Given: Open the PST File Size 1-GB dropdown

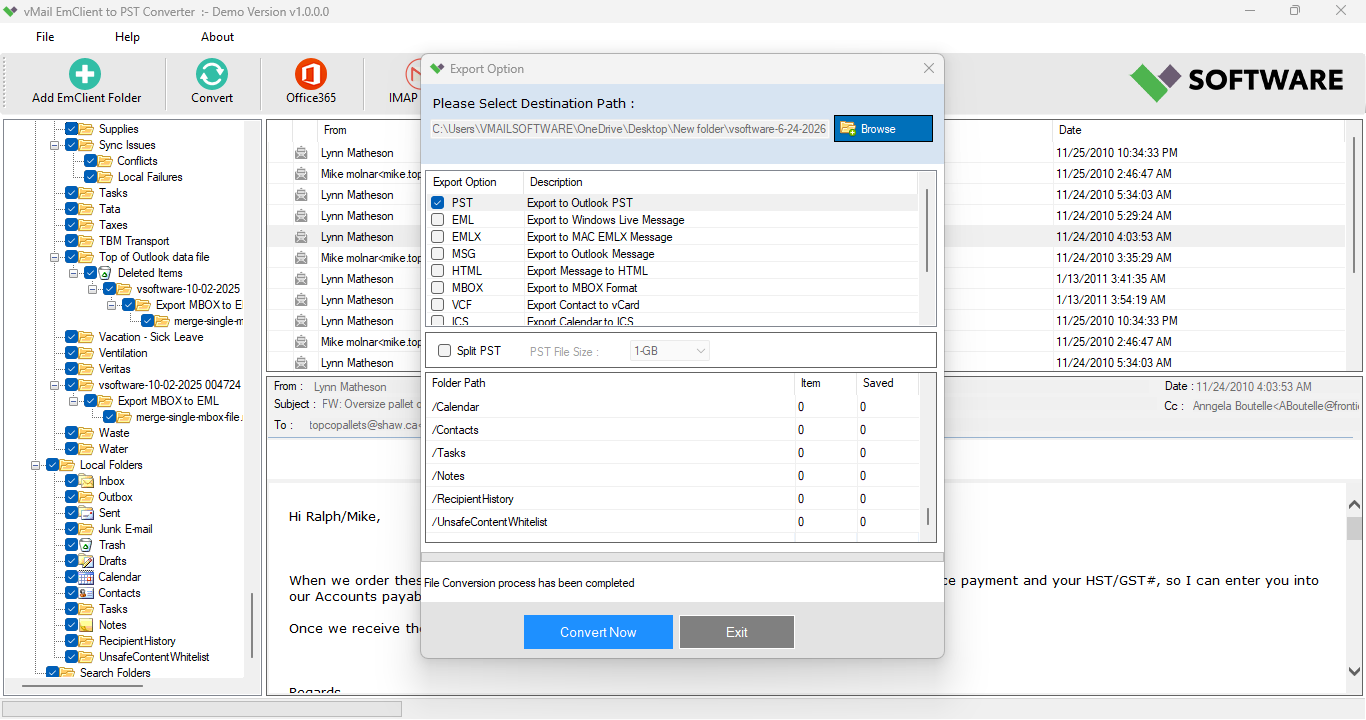Looking at the screenshot, I should 670,351.
